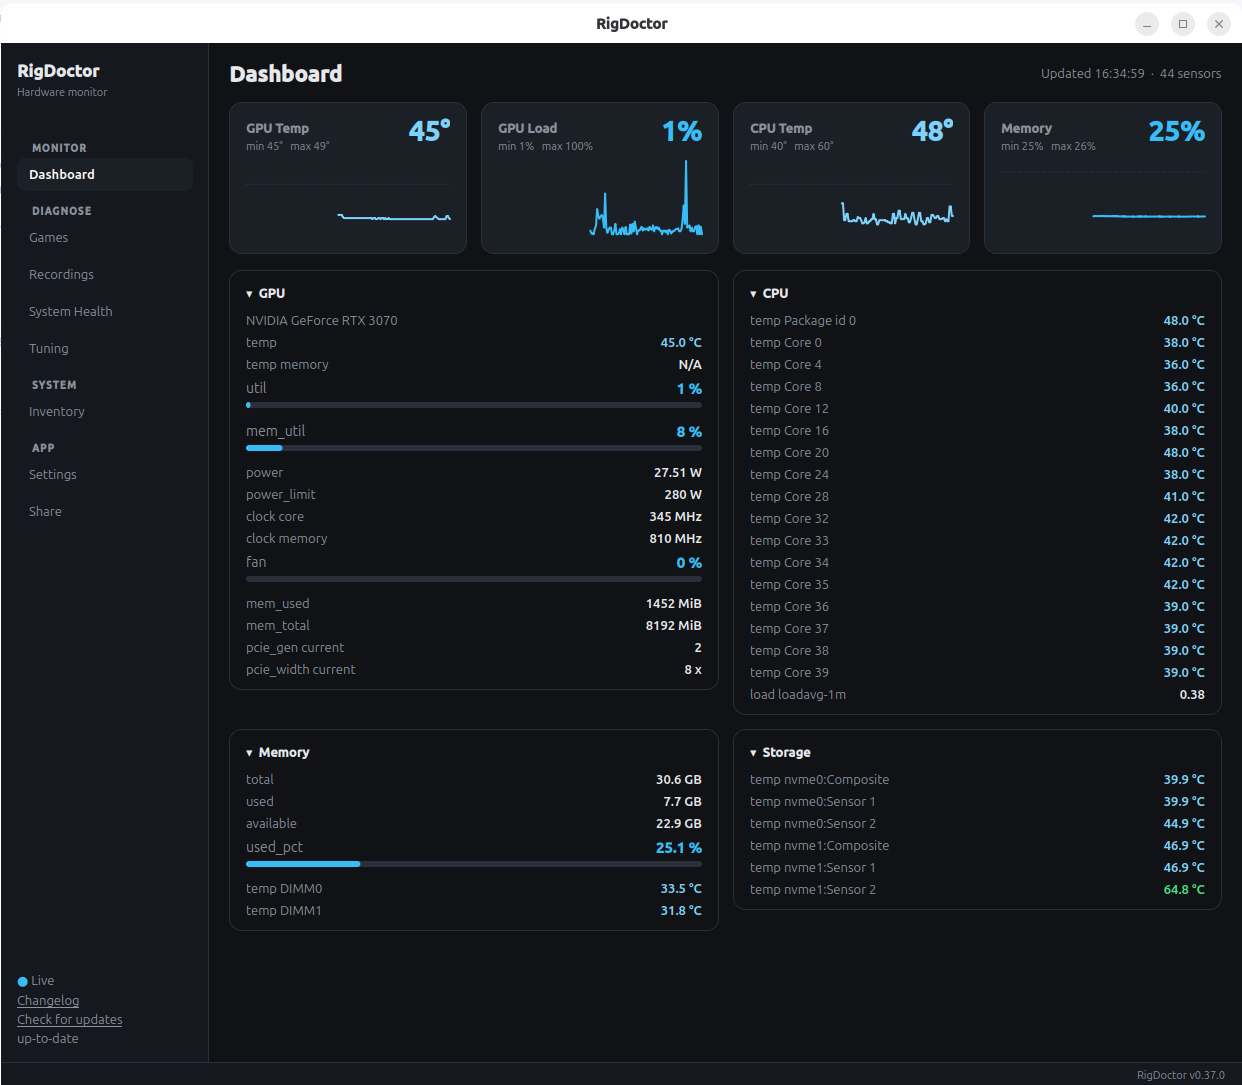Click the temp Core 12 row
This screenshot has width=1242, height=1085.
point(977,409)
